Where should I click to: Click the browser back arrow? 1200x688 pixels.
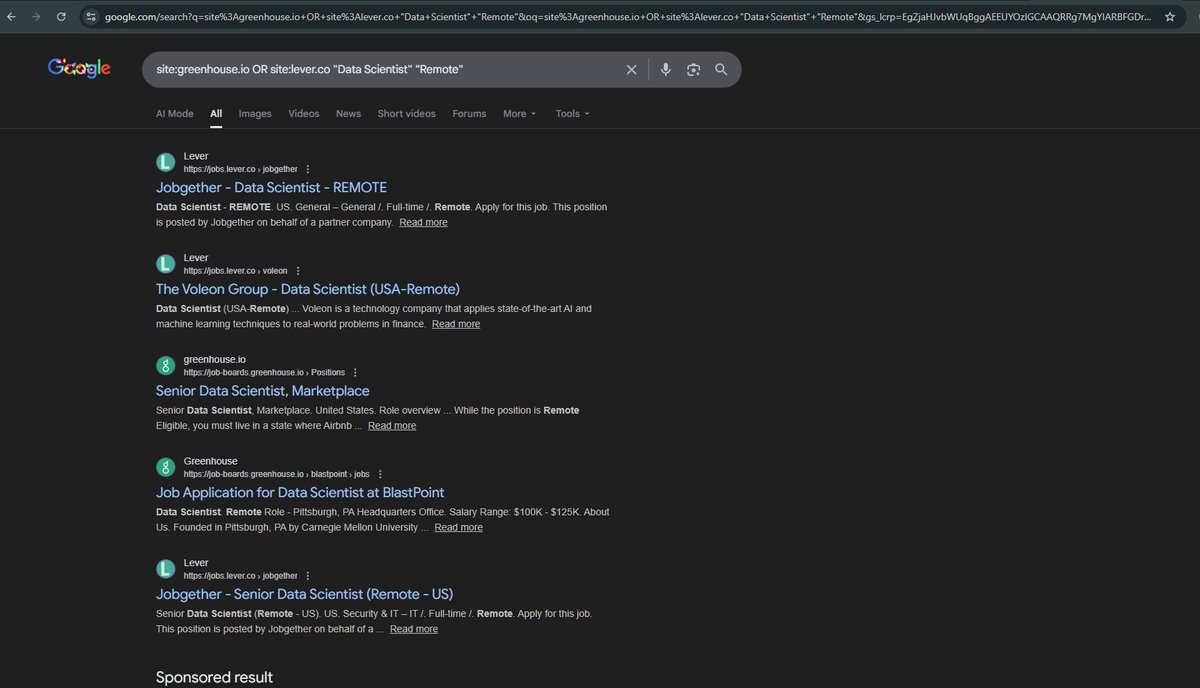11,17
